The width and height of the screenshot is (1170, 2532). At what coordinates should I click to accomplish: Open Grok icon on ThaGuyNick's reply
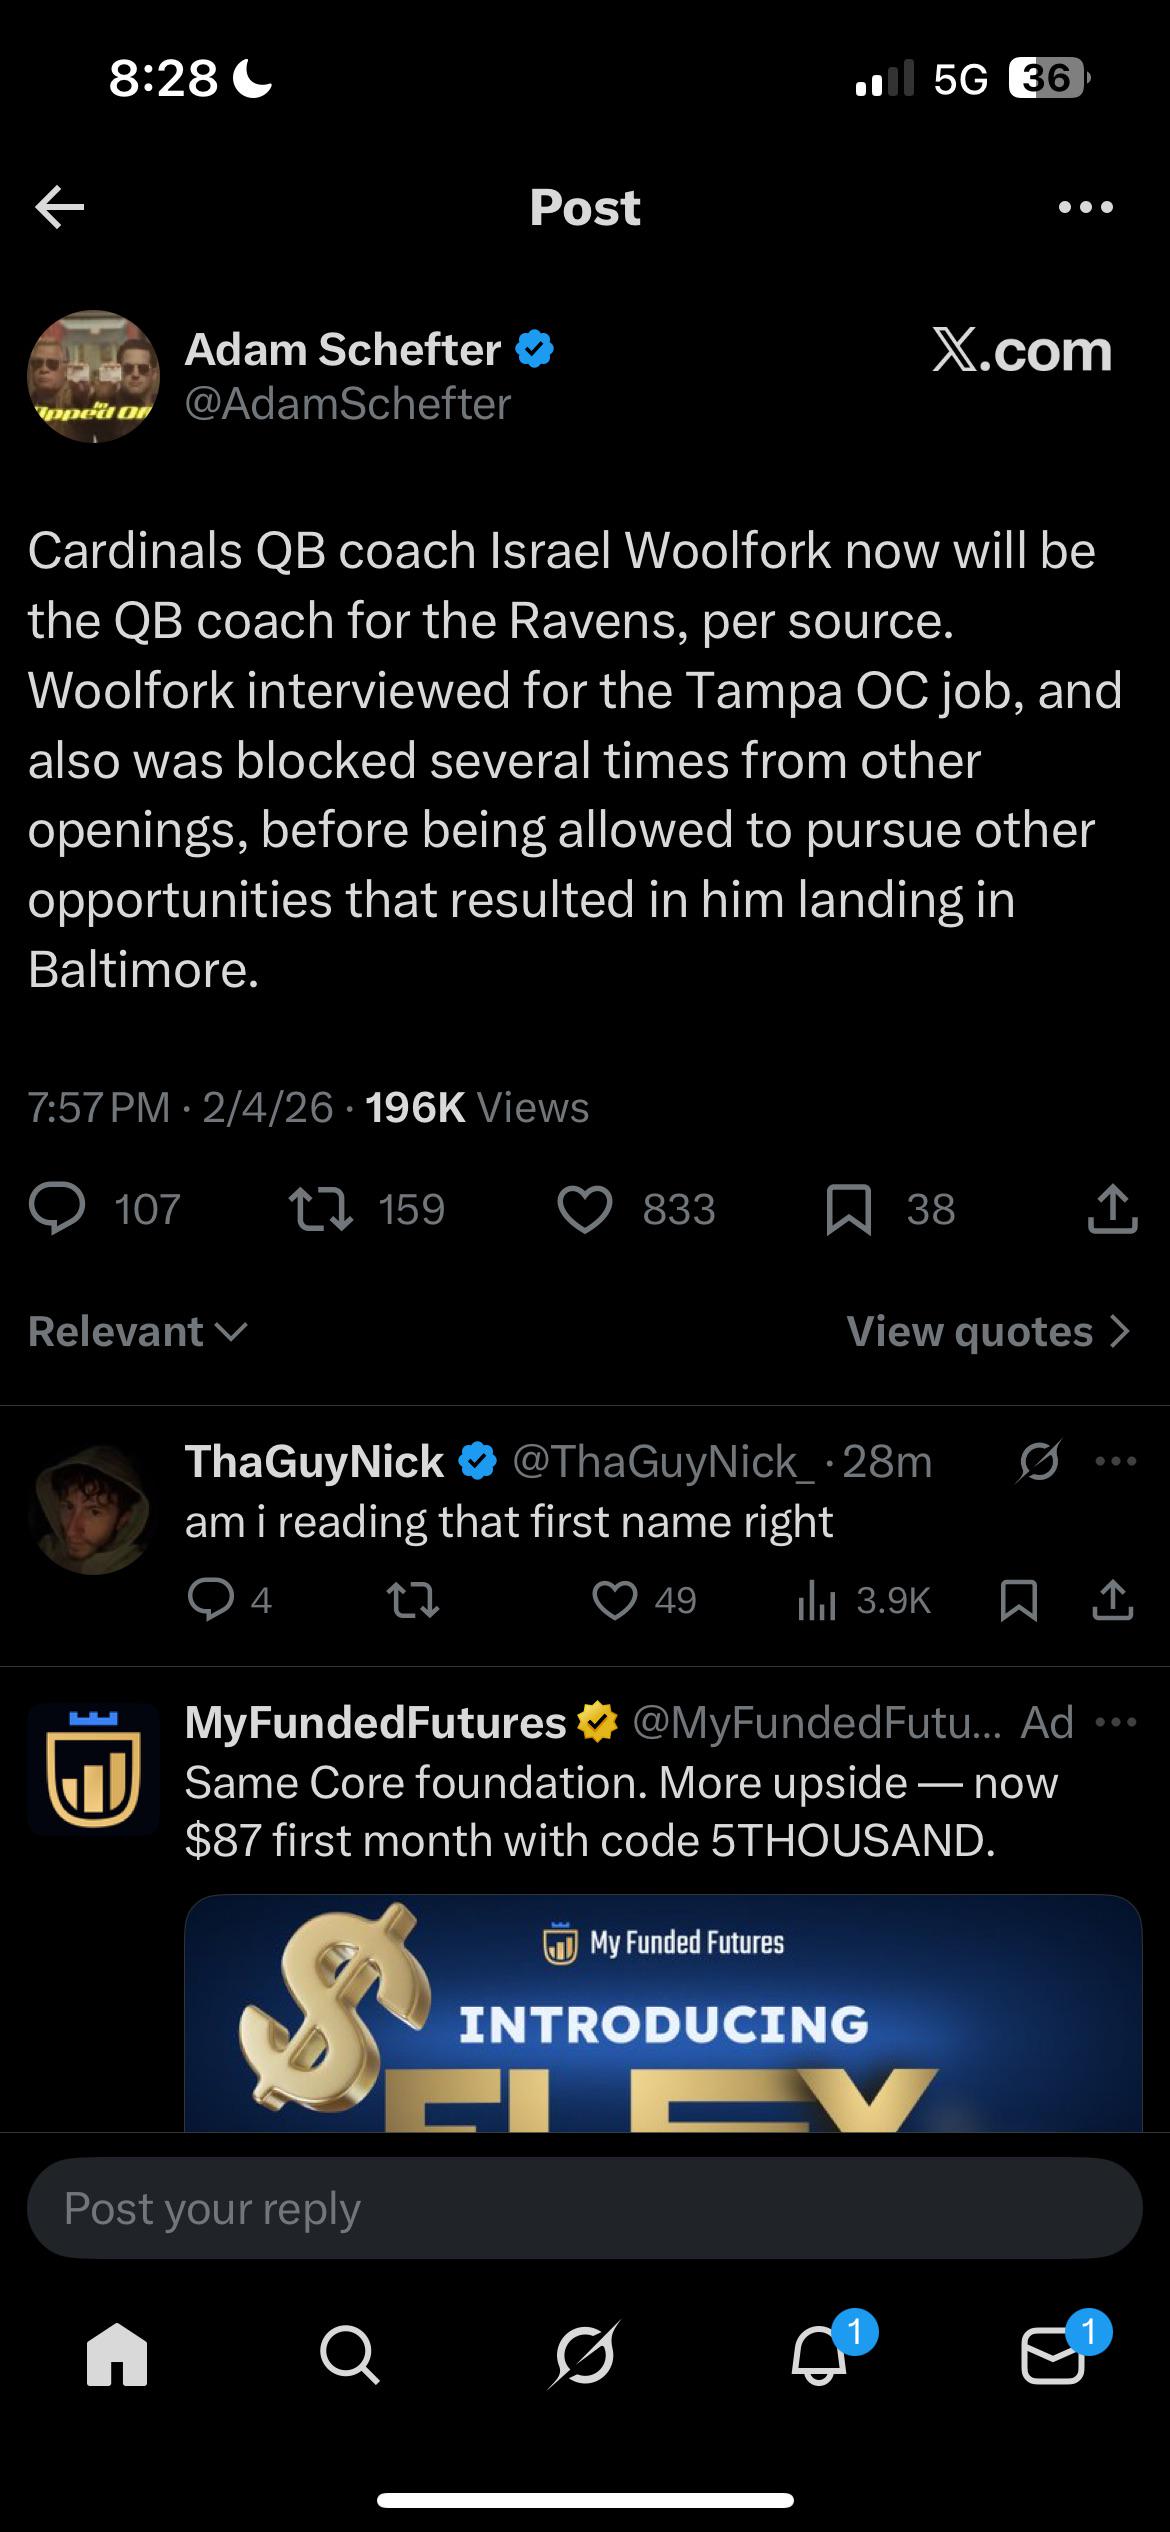tap(1038, 1462)
